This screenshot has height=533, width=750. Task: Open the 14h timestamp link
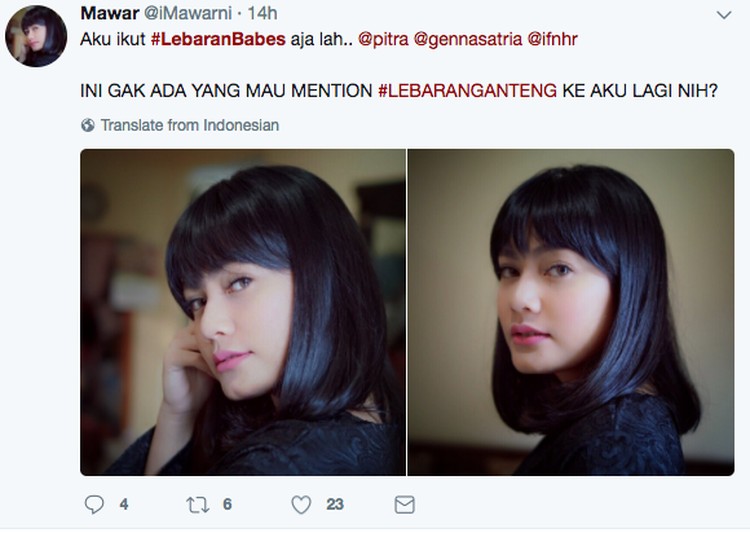point(262,13)
